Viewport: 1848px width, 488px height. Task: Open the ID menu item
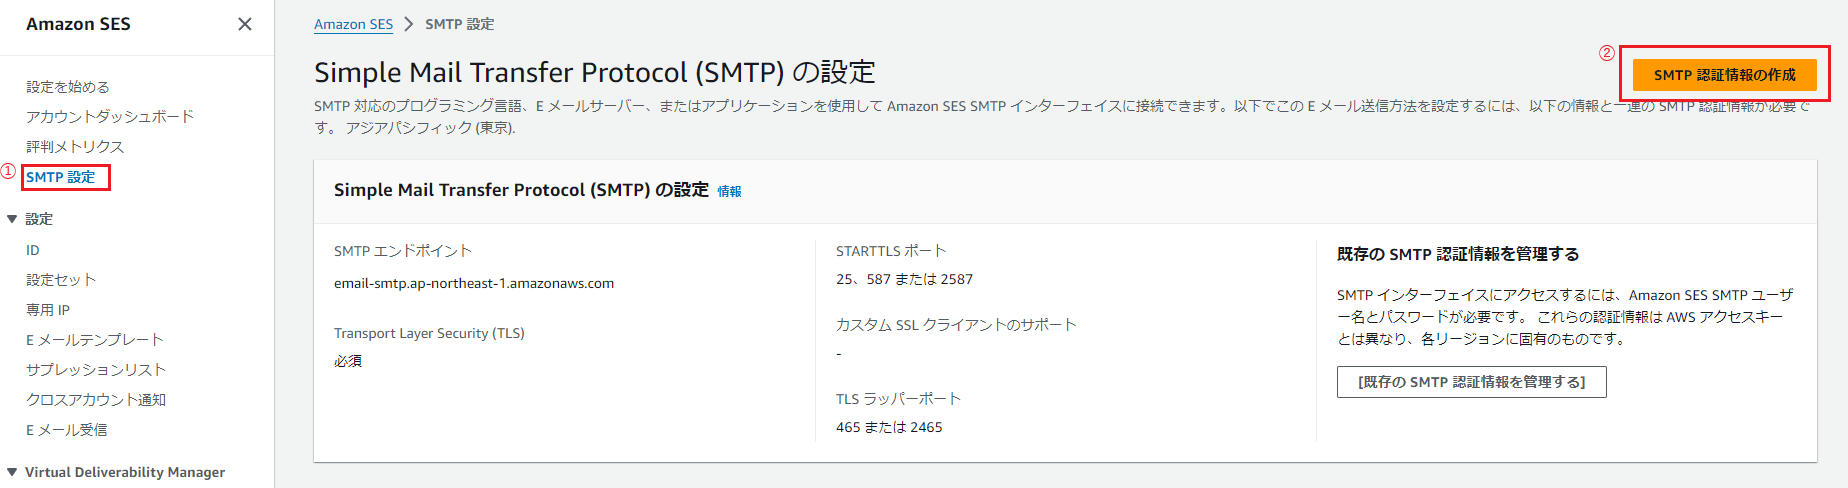[33, 250]
